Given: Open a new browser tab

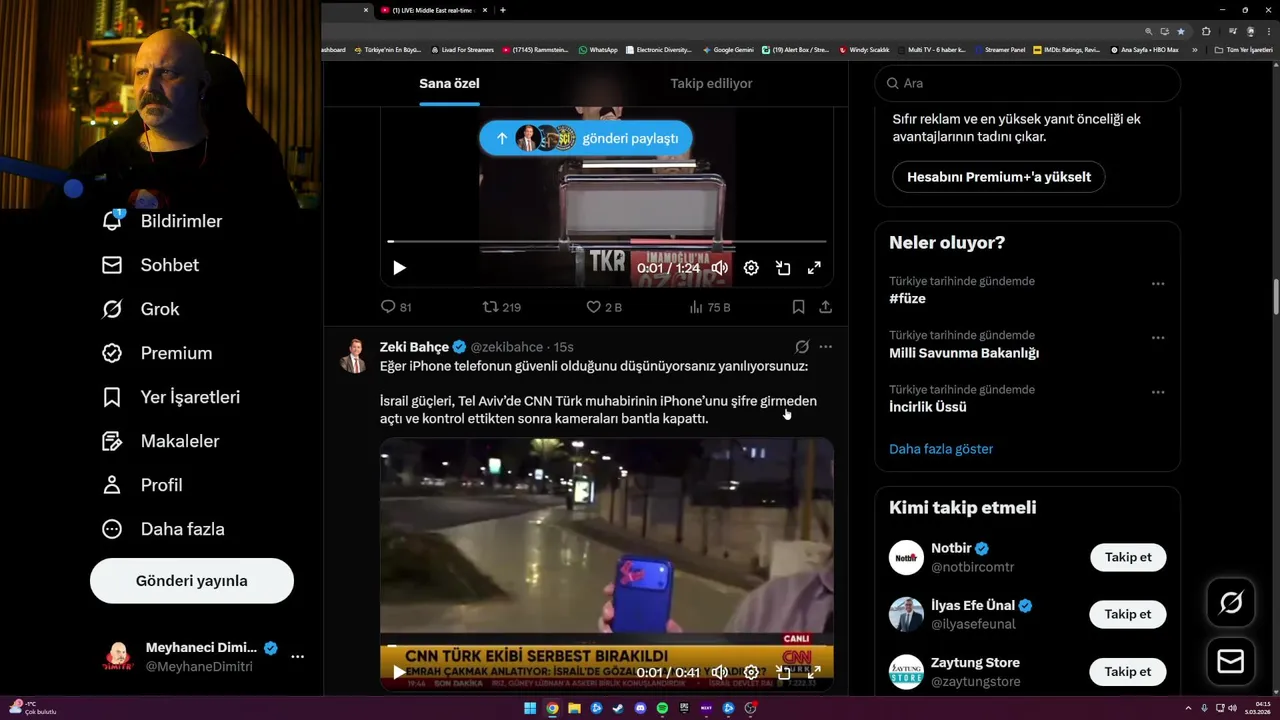Looking at the screenshot, I should (x=503, y=10).
